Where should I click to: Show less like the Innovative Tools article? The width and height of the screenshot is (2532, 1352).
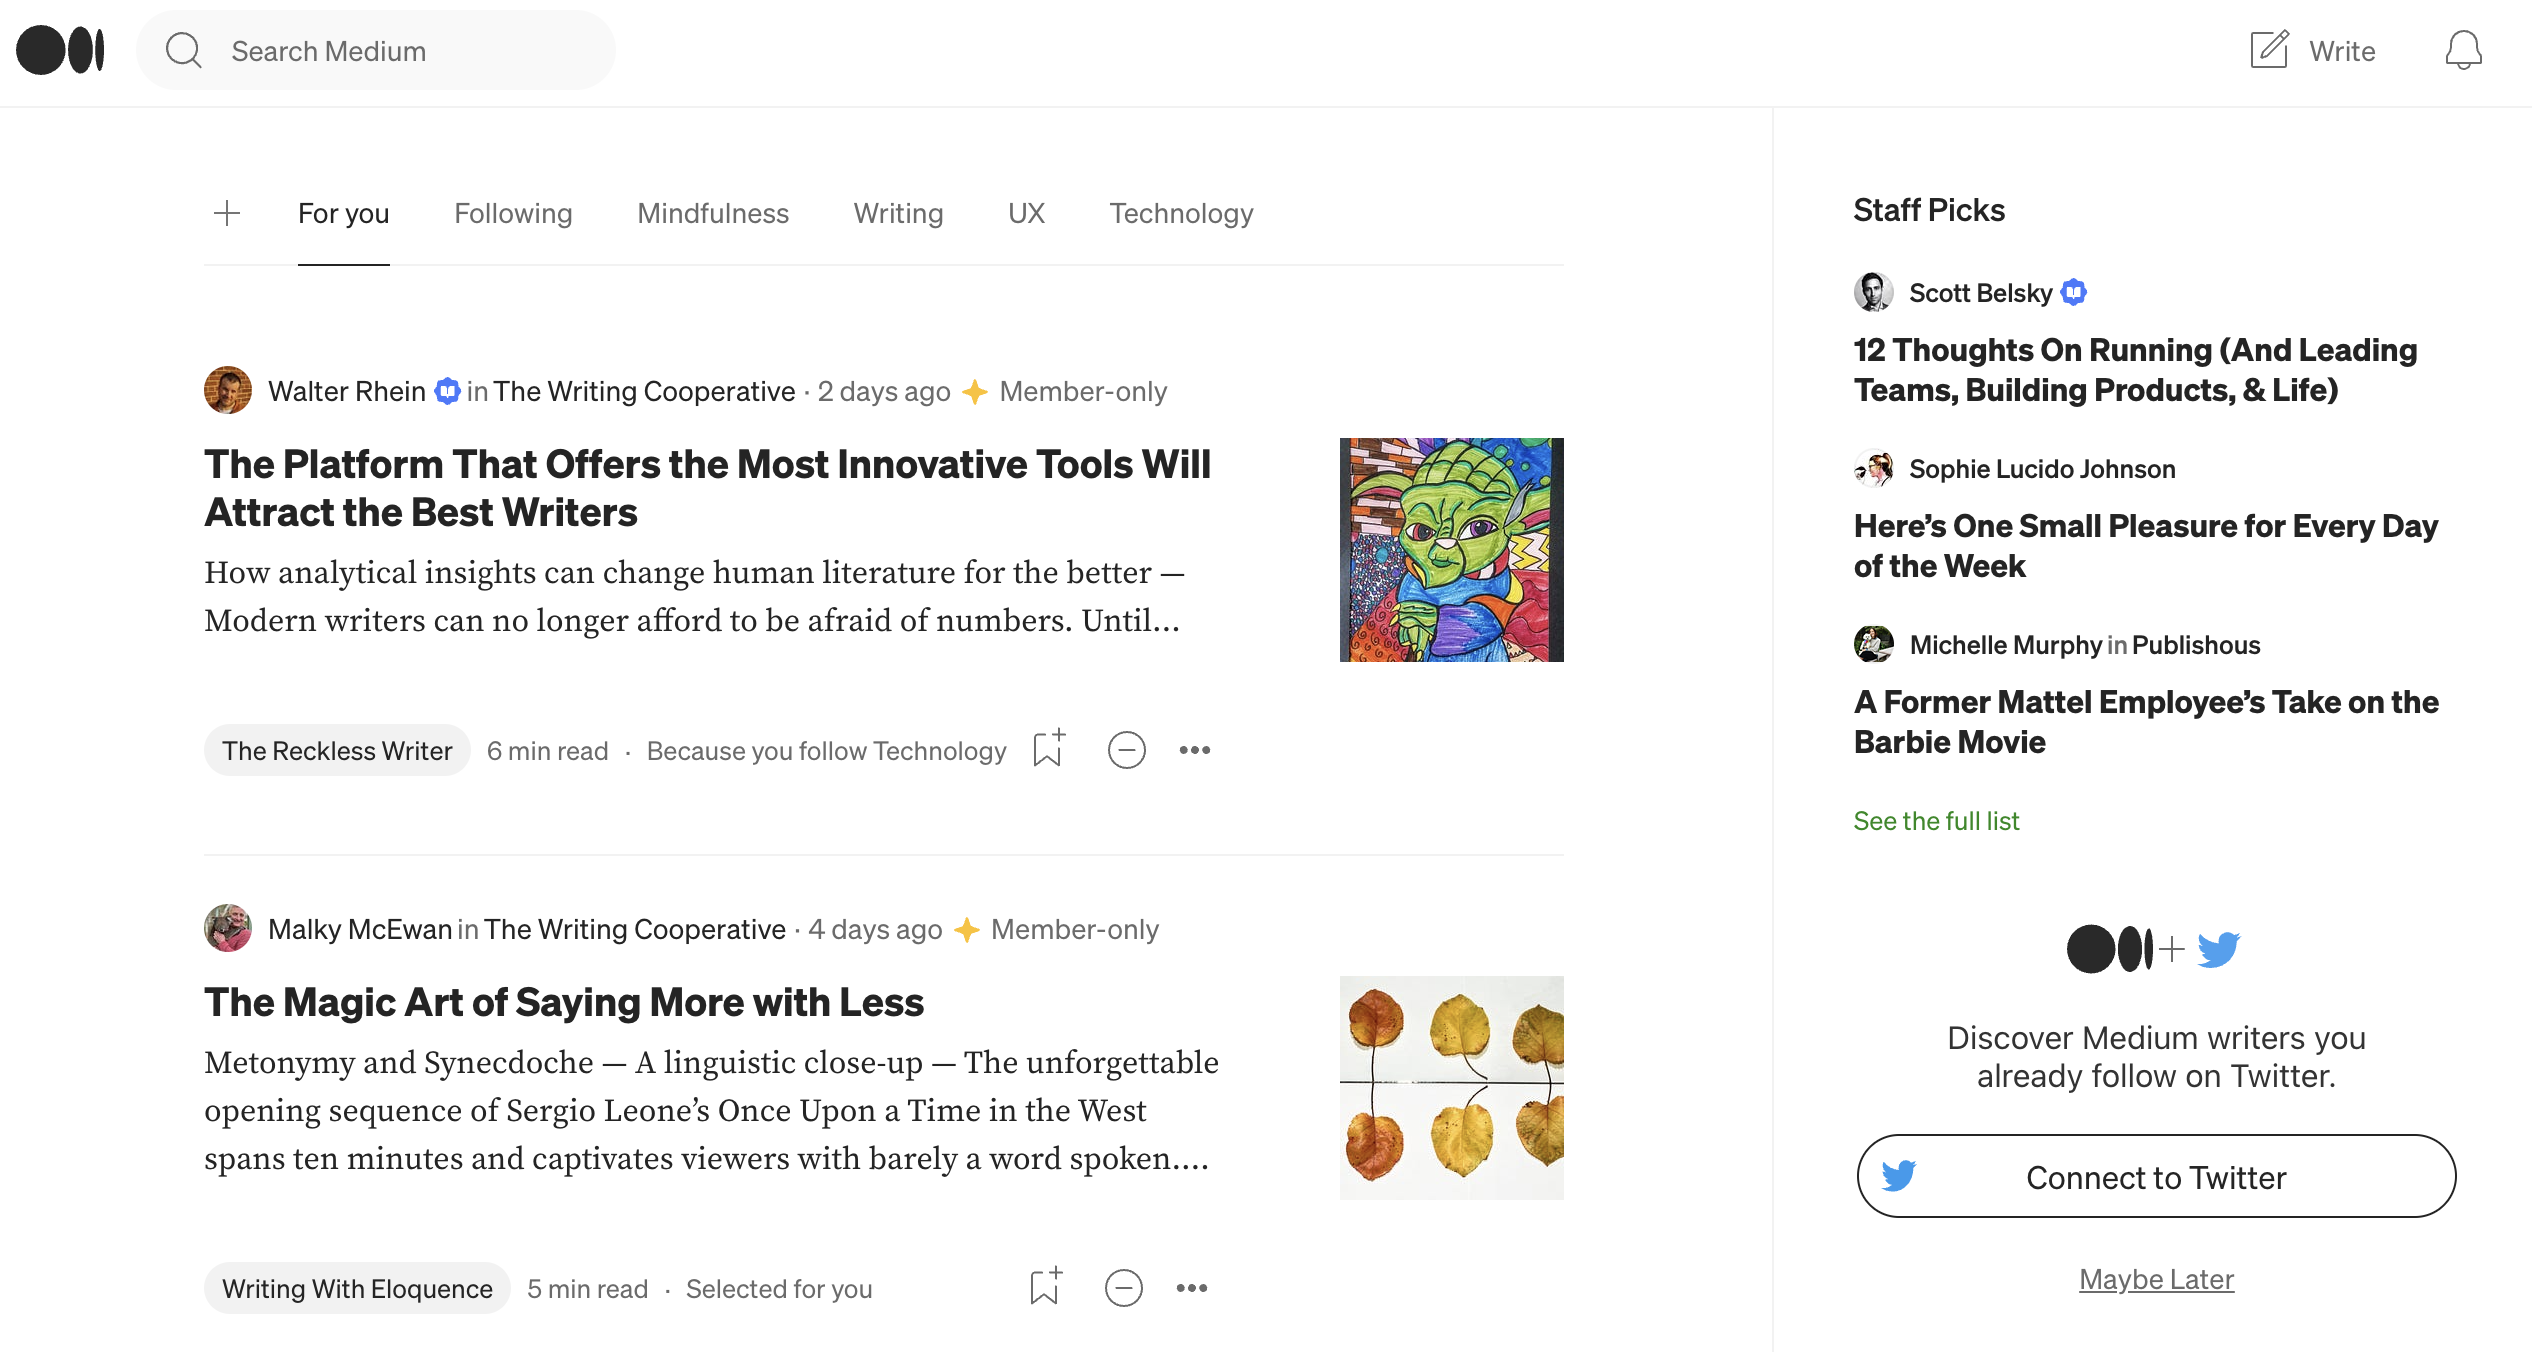point(1126,750)
